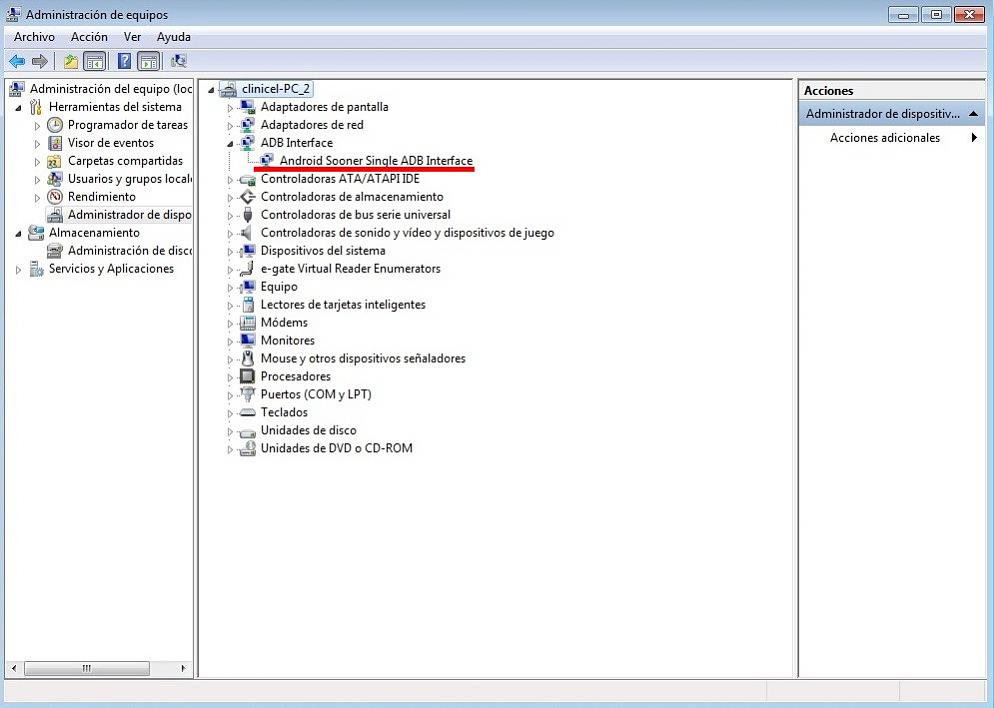Toggle the show/hide Action pane button

click(x=148, y=61)
